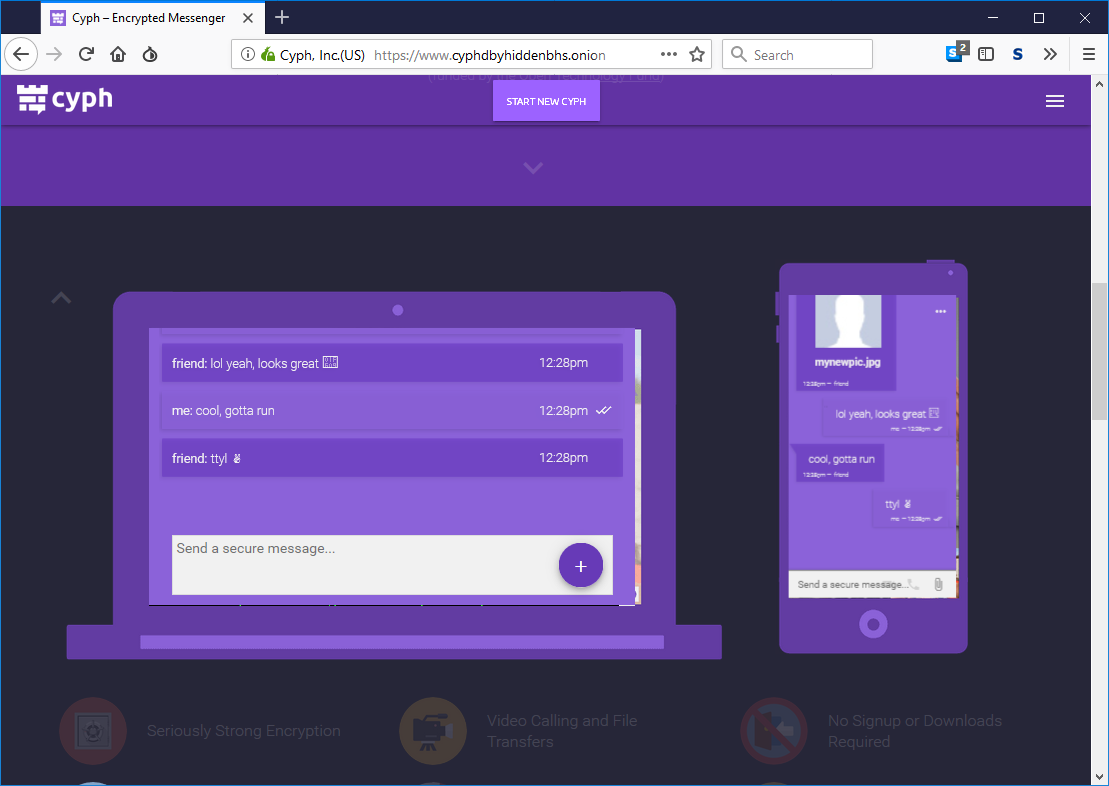Click the phone mockup home button
This screenshot has width=1109, height=786.
[x=873, y=624]
